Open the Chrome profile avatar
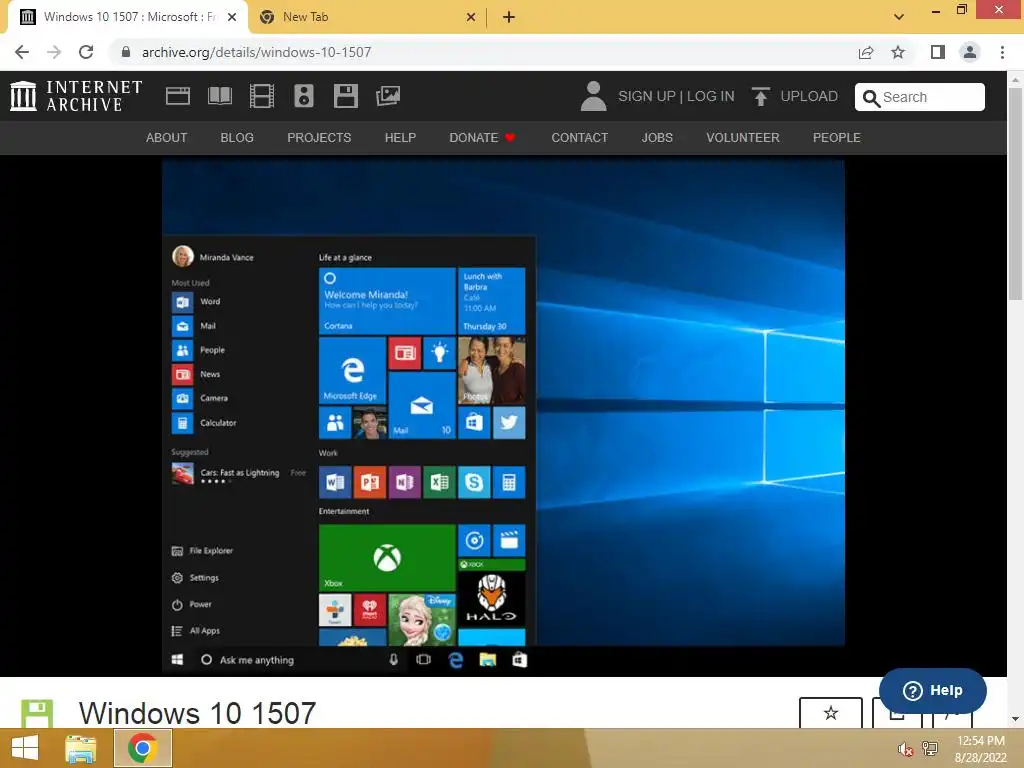Viewport: 1024px width, 768px height. point(970,52)
